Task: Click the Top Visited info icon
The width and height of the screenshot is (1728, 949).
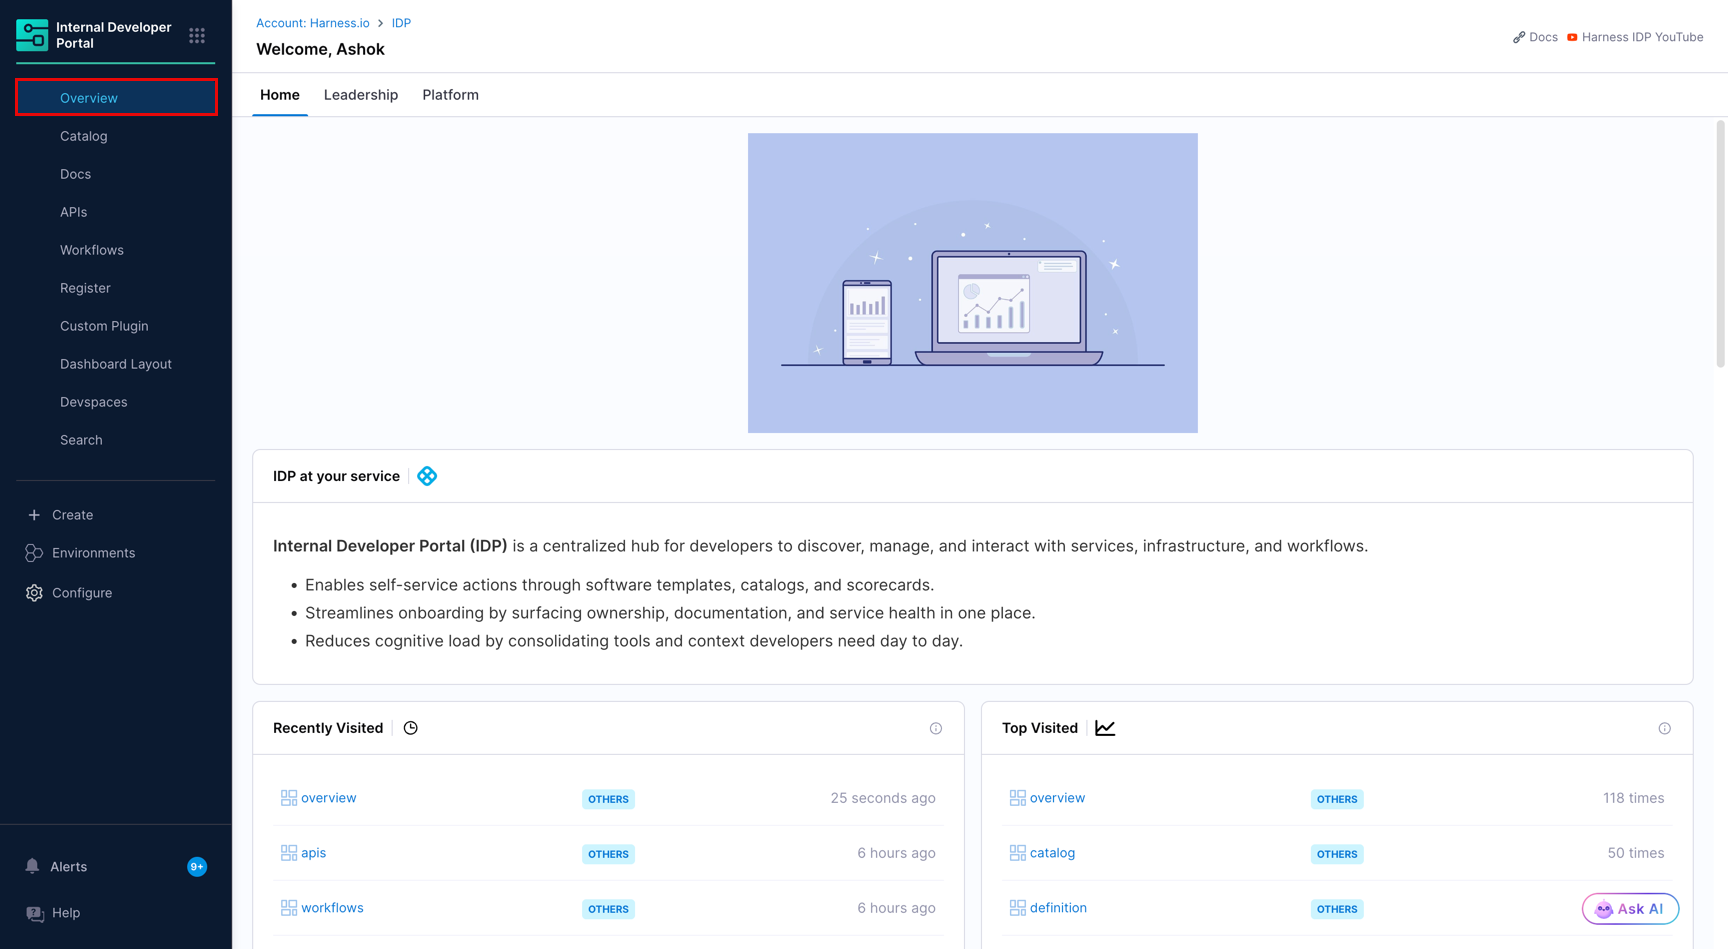Action: click(1665, 729)
